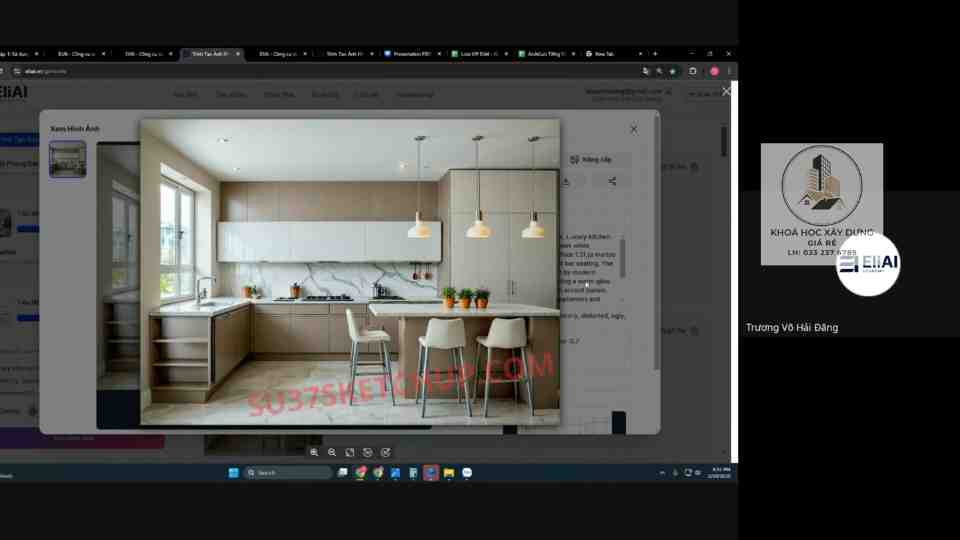Open the browser profile avatar

(x=714, y=72)
